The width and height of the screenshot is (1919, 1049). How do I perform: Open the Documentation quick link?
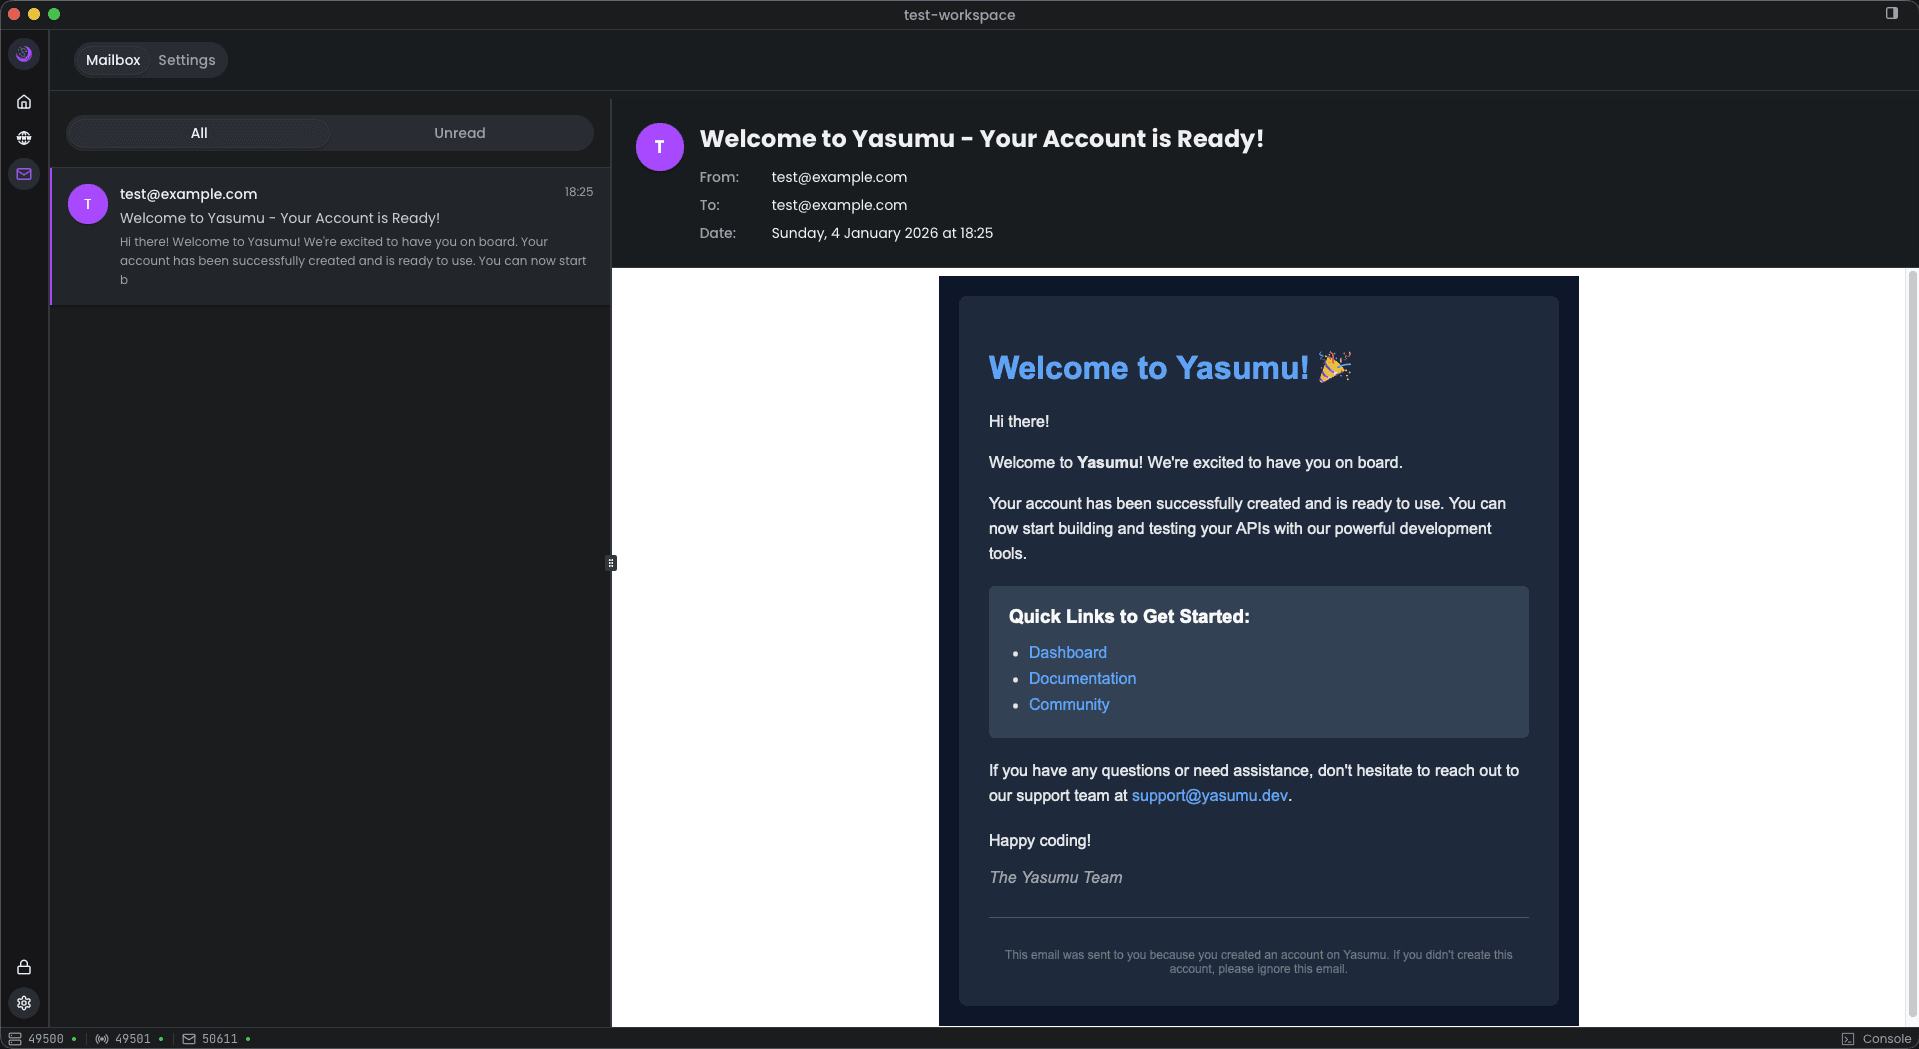[x=1082, y=678]
